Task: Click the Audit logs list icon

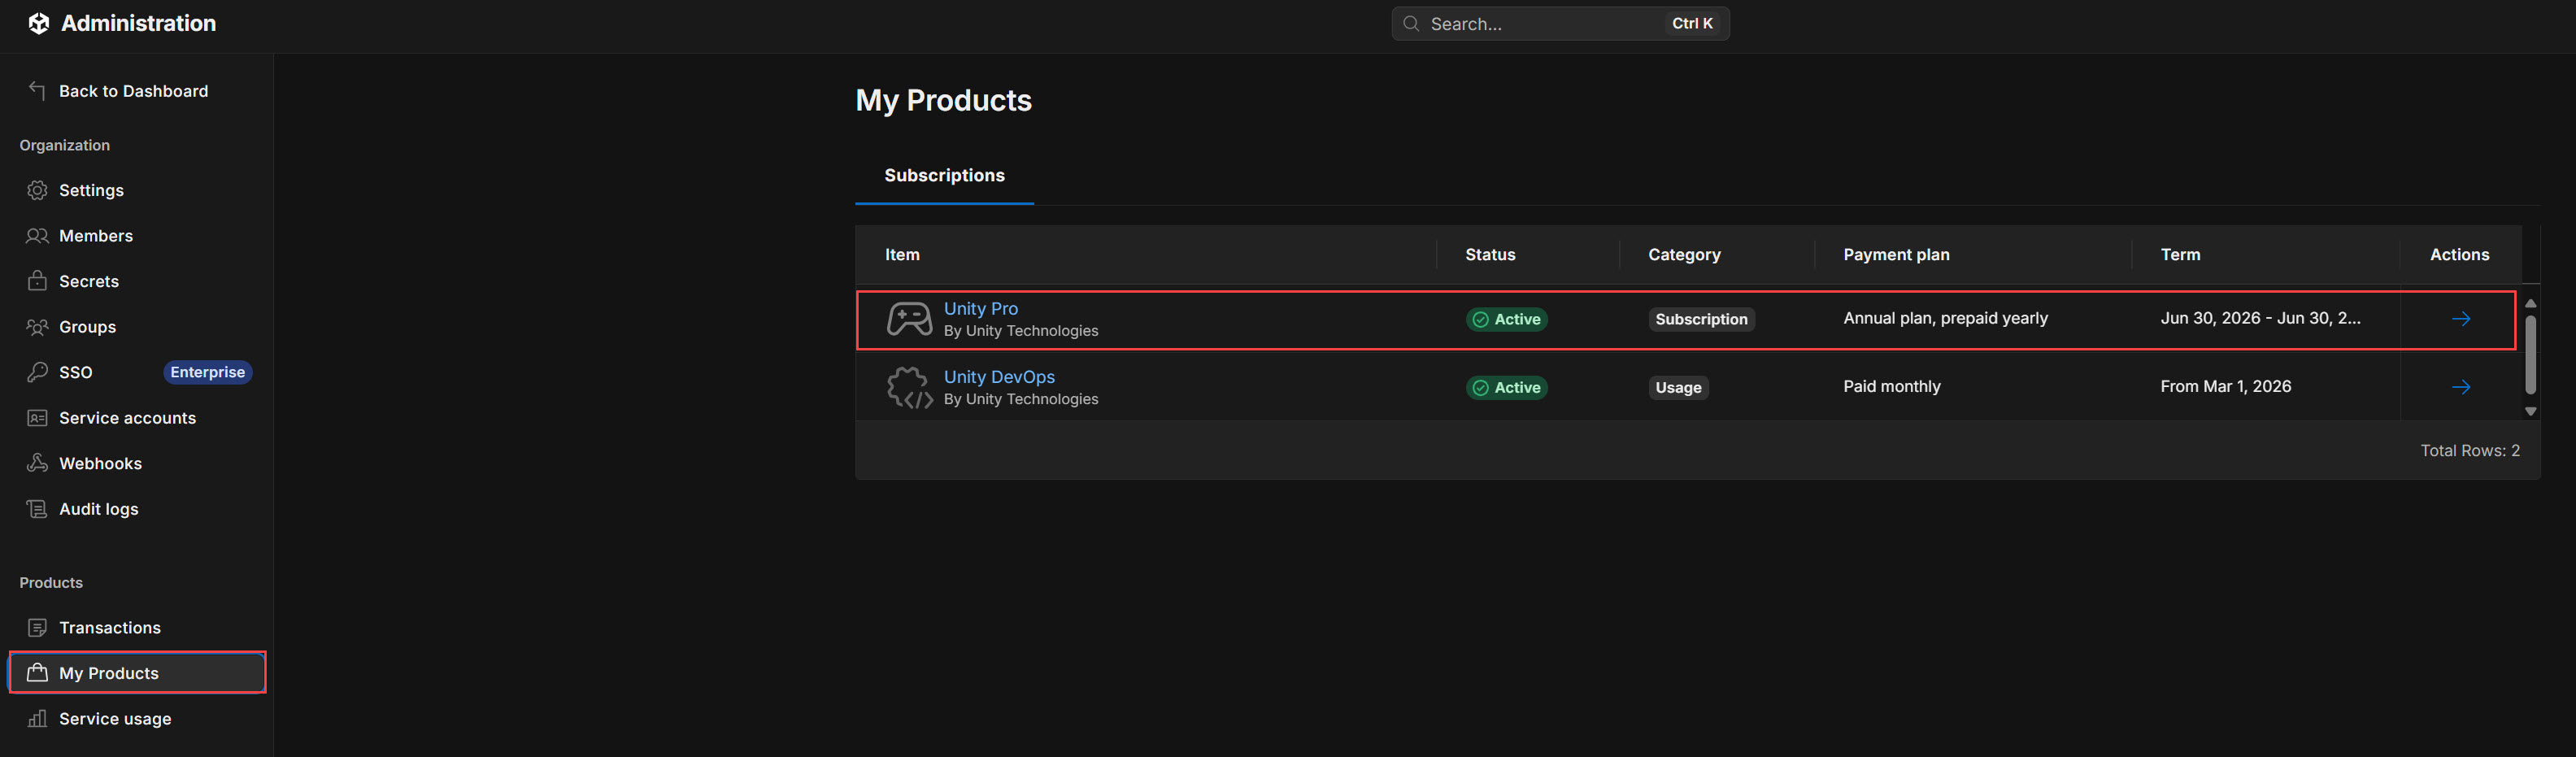Action: click(37, 509)
